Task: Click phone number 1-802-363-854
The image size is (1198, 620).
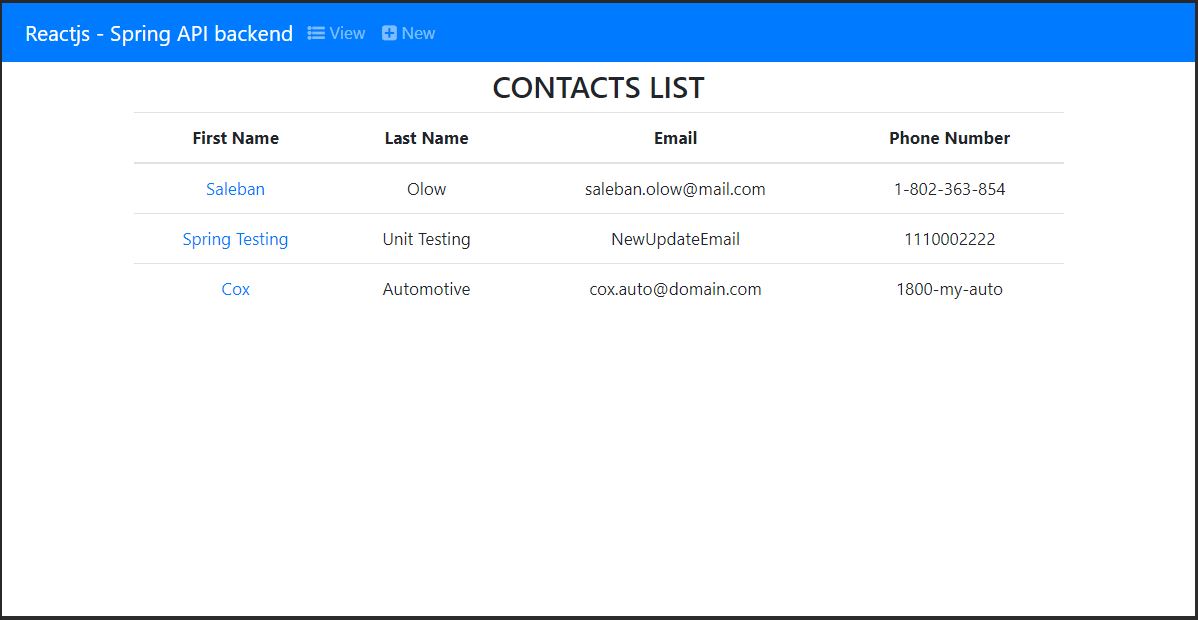Action: pos(950,189)
